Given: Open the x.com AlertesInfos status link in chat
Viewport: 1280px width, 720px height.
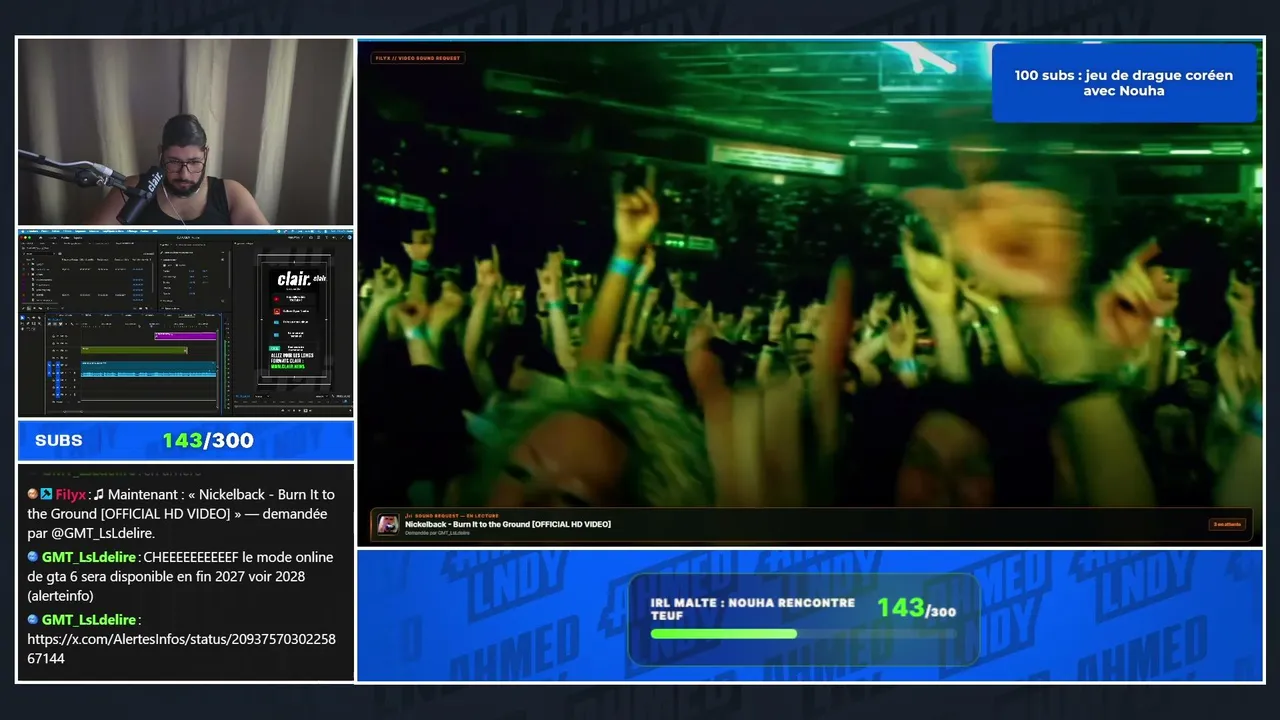Looking at the screenshot, I should (x=181, y=648).
